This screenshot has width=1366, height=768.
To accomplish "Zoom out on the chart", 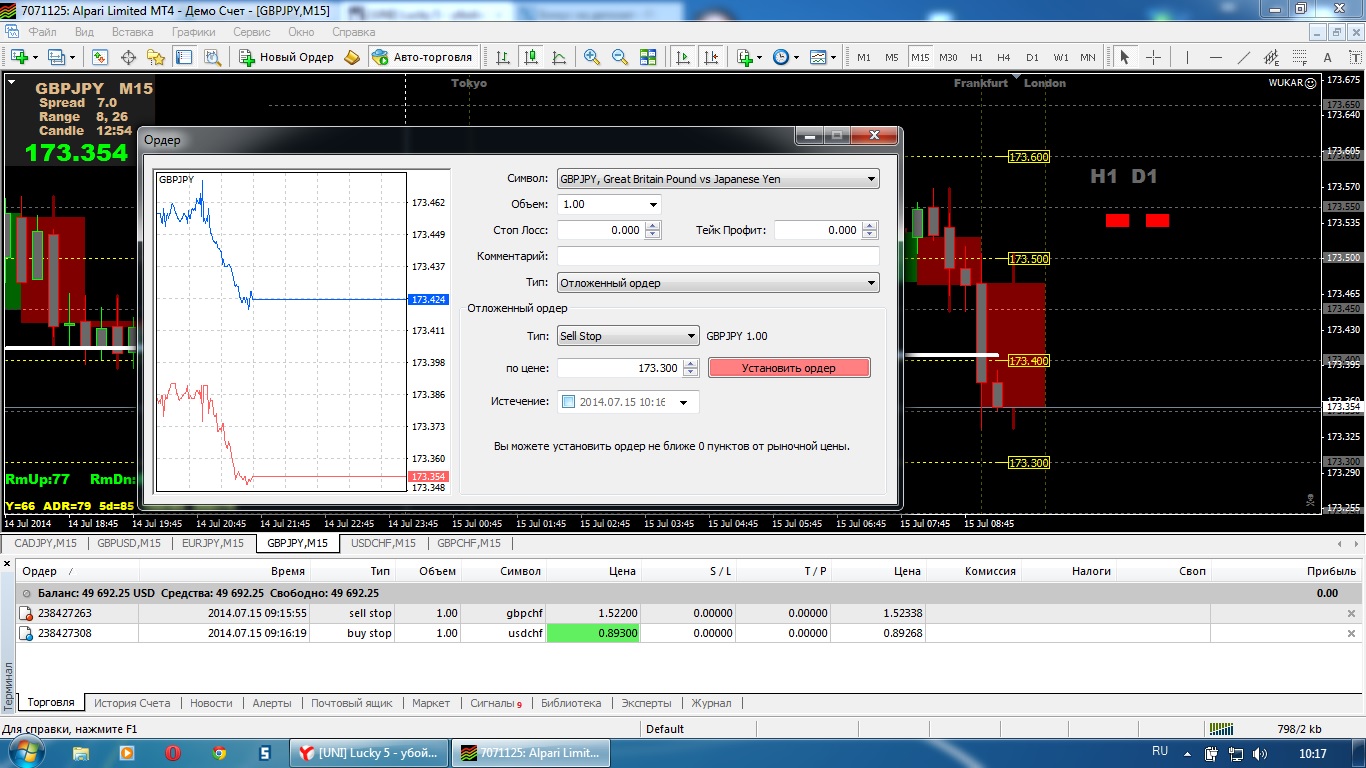I will 620,57.
